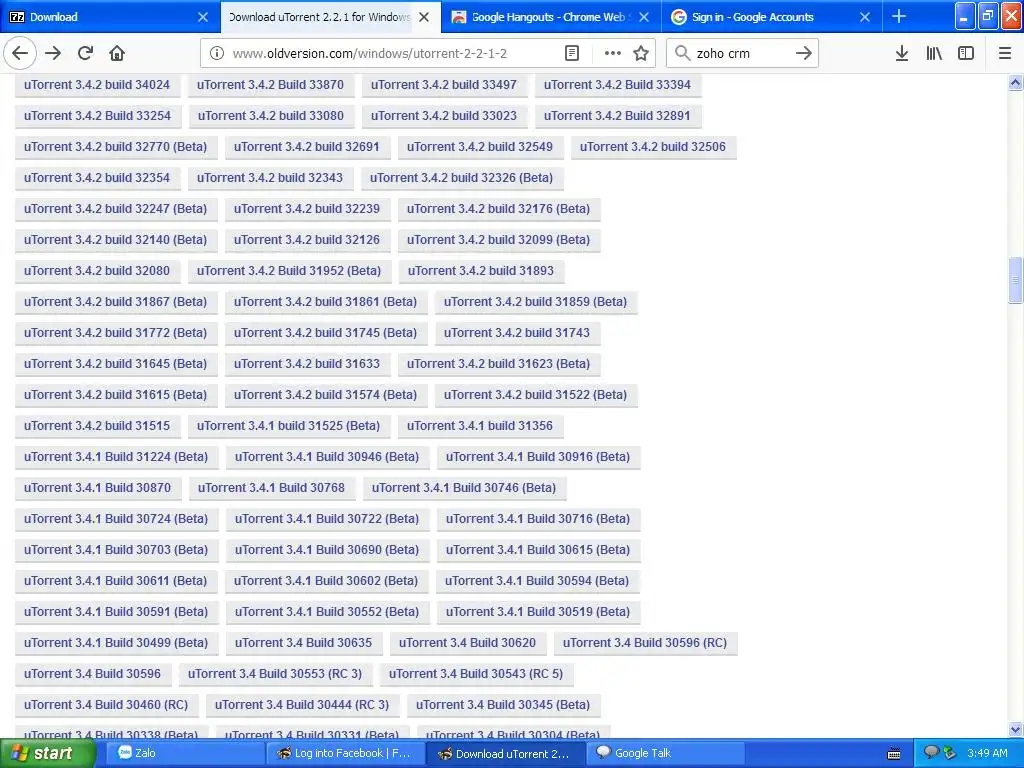Open the browser home page
Image resolution: width=1024 pixels, height=768 pixels.
(117, 53)
